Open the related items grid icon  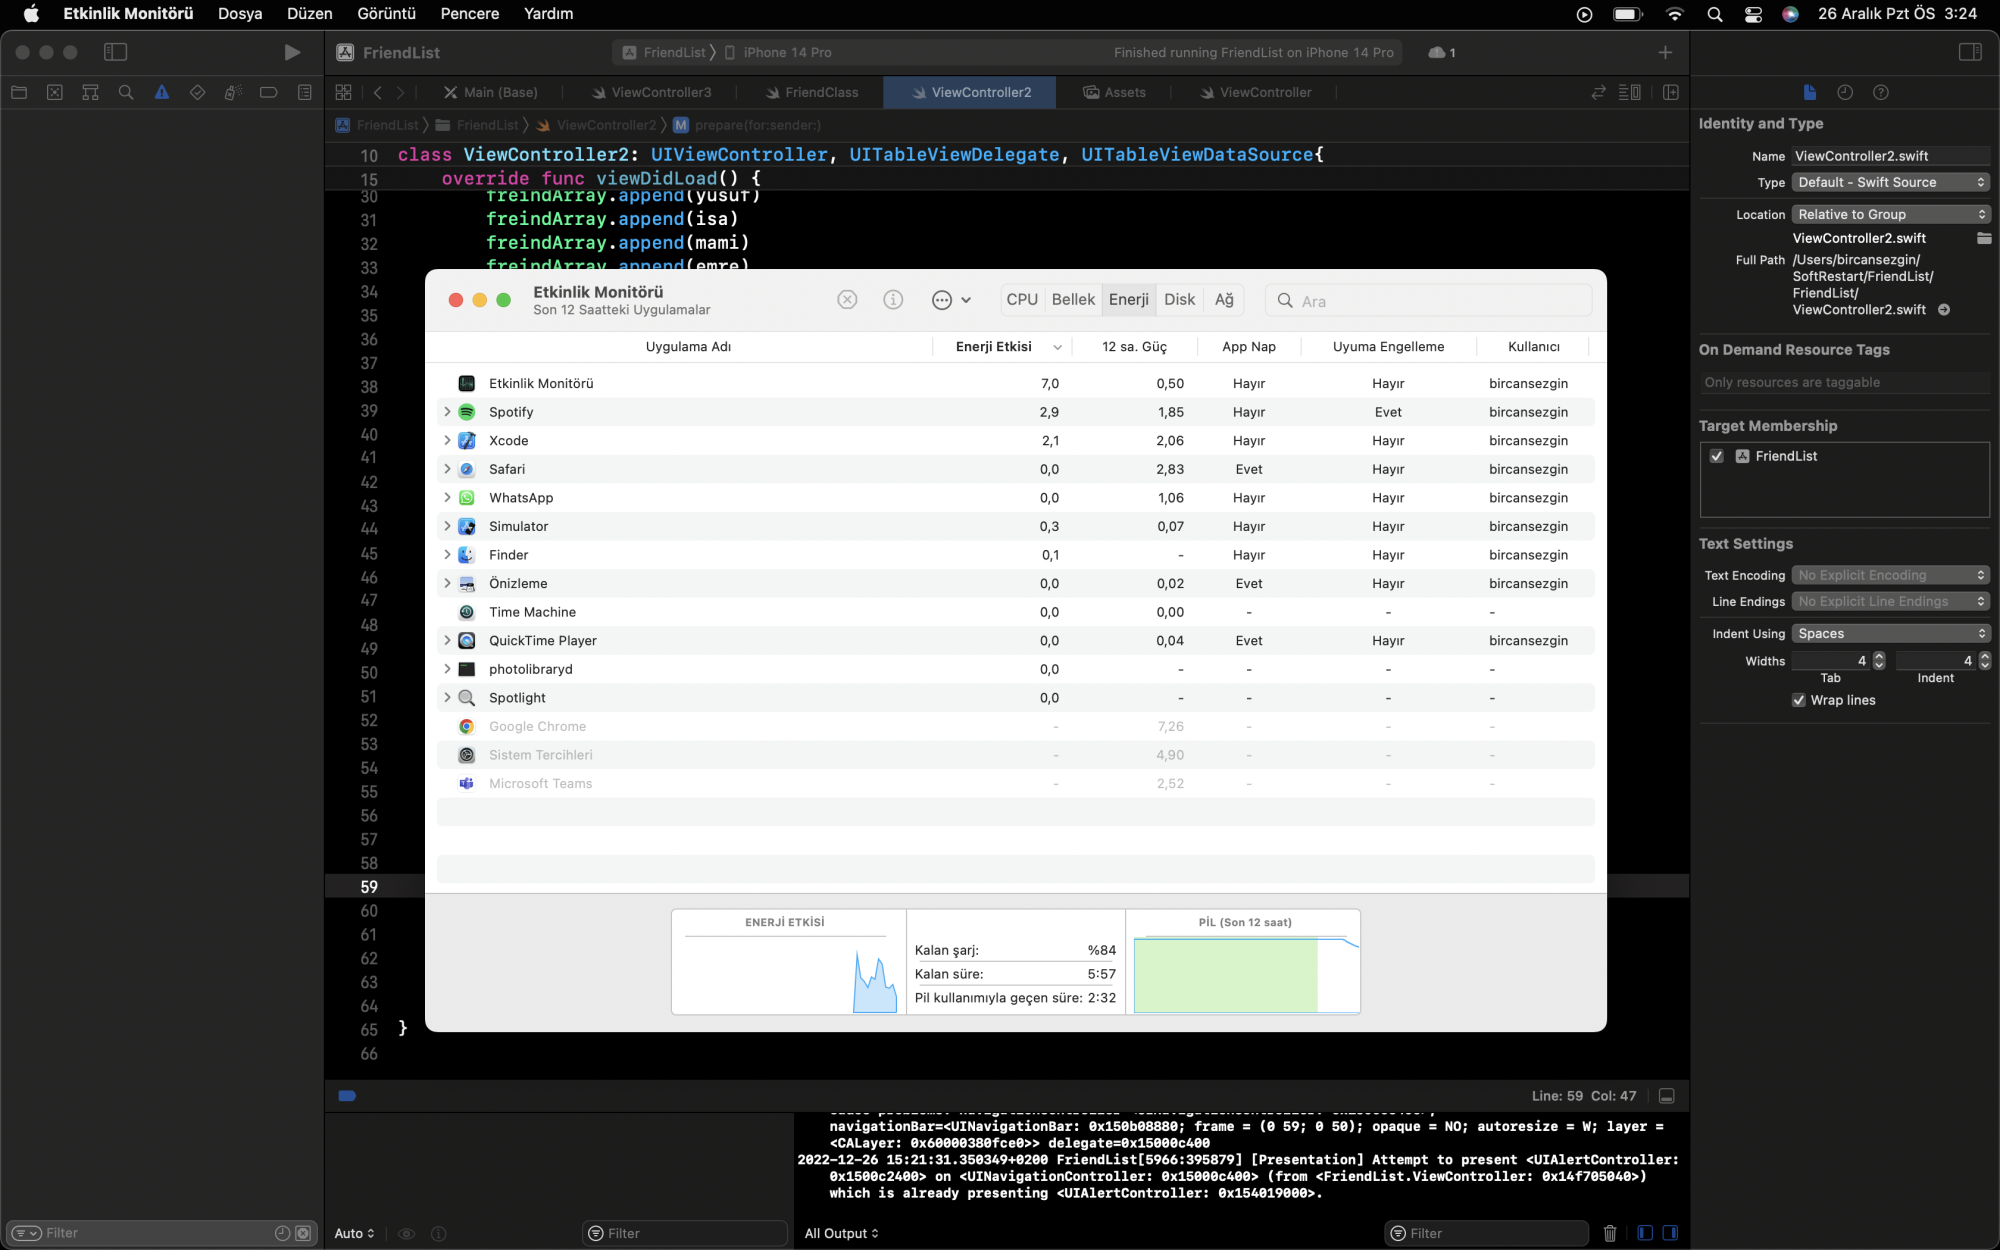pyautogui.click(x=343, y=92)
